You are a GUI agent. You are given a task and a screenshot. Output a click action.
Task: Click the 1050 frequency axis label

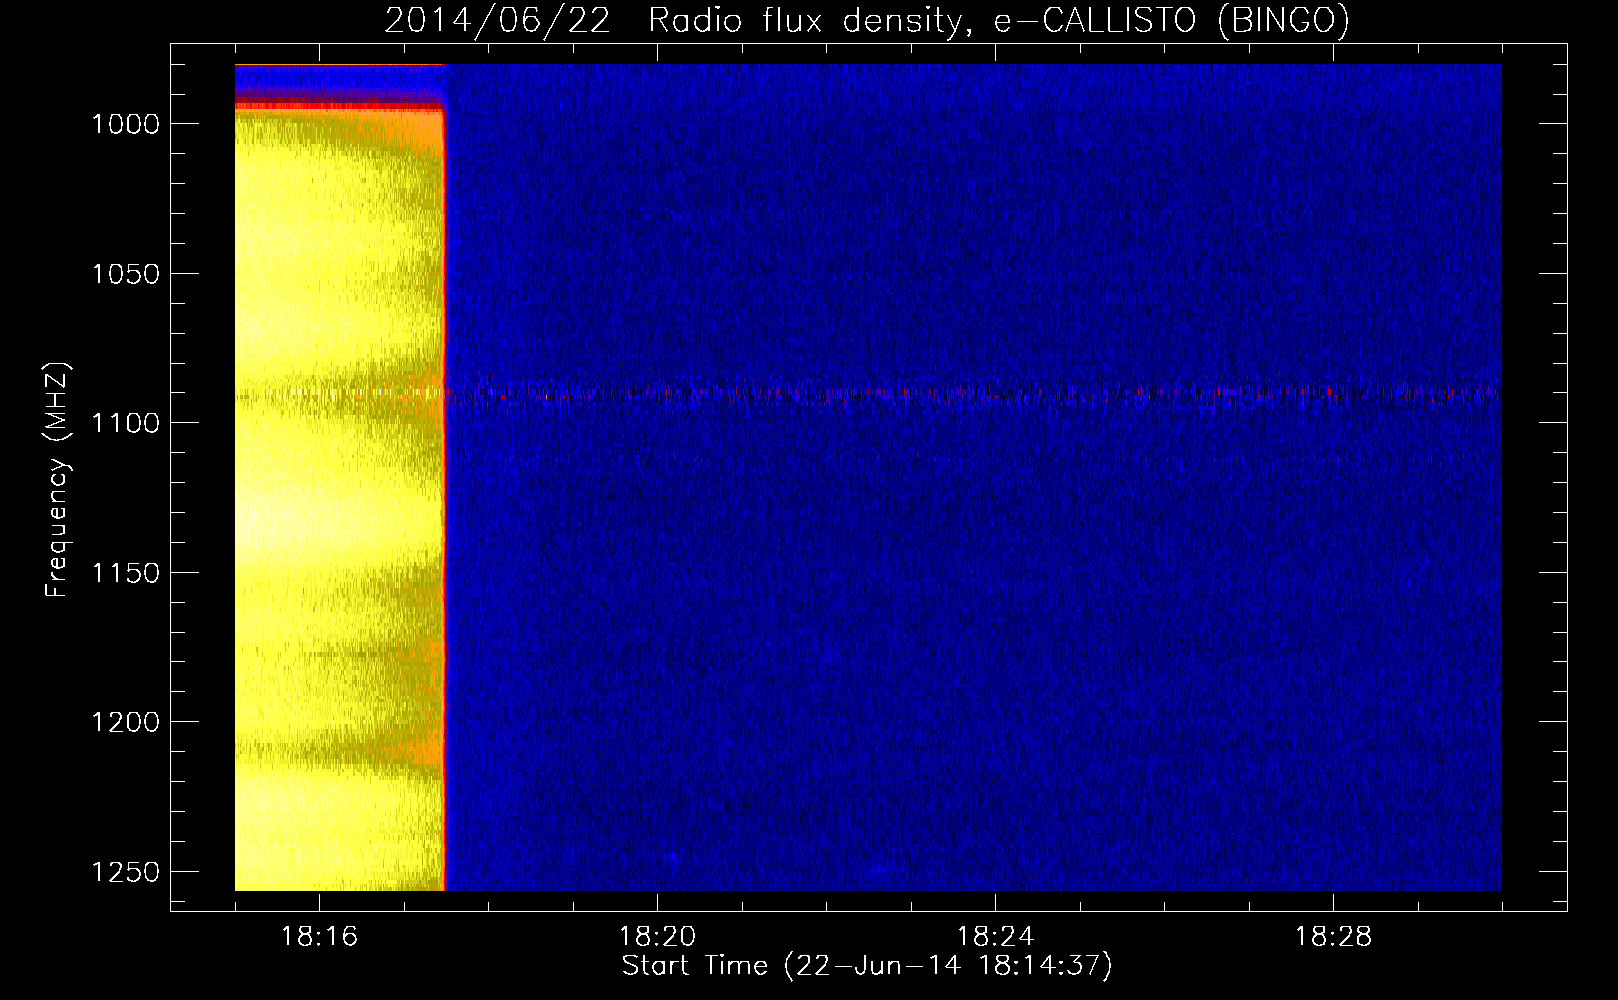126,274
